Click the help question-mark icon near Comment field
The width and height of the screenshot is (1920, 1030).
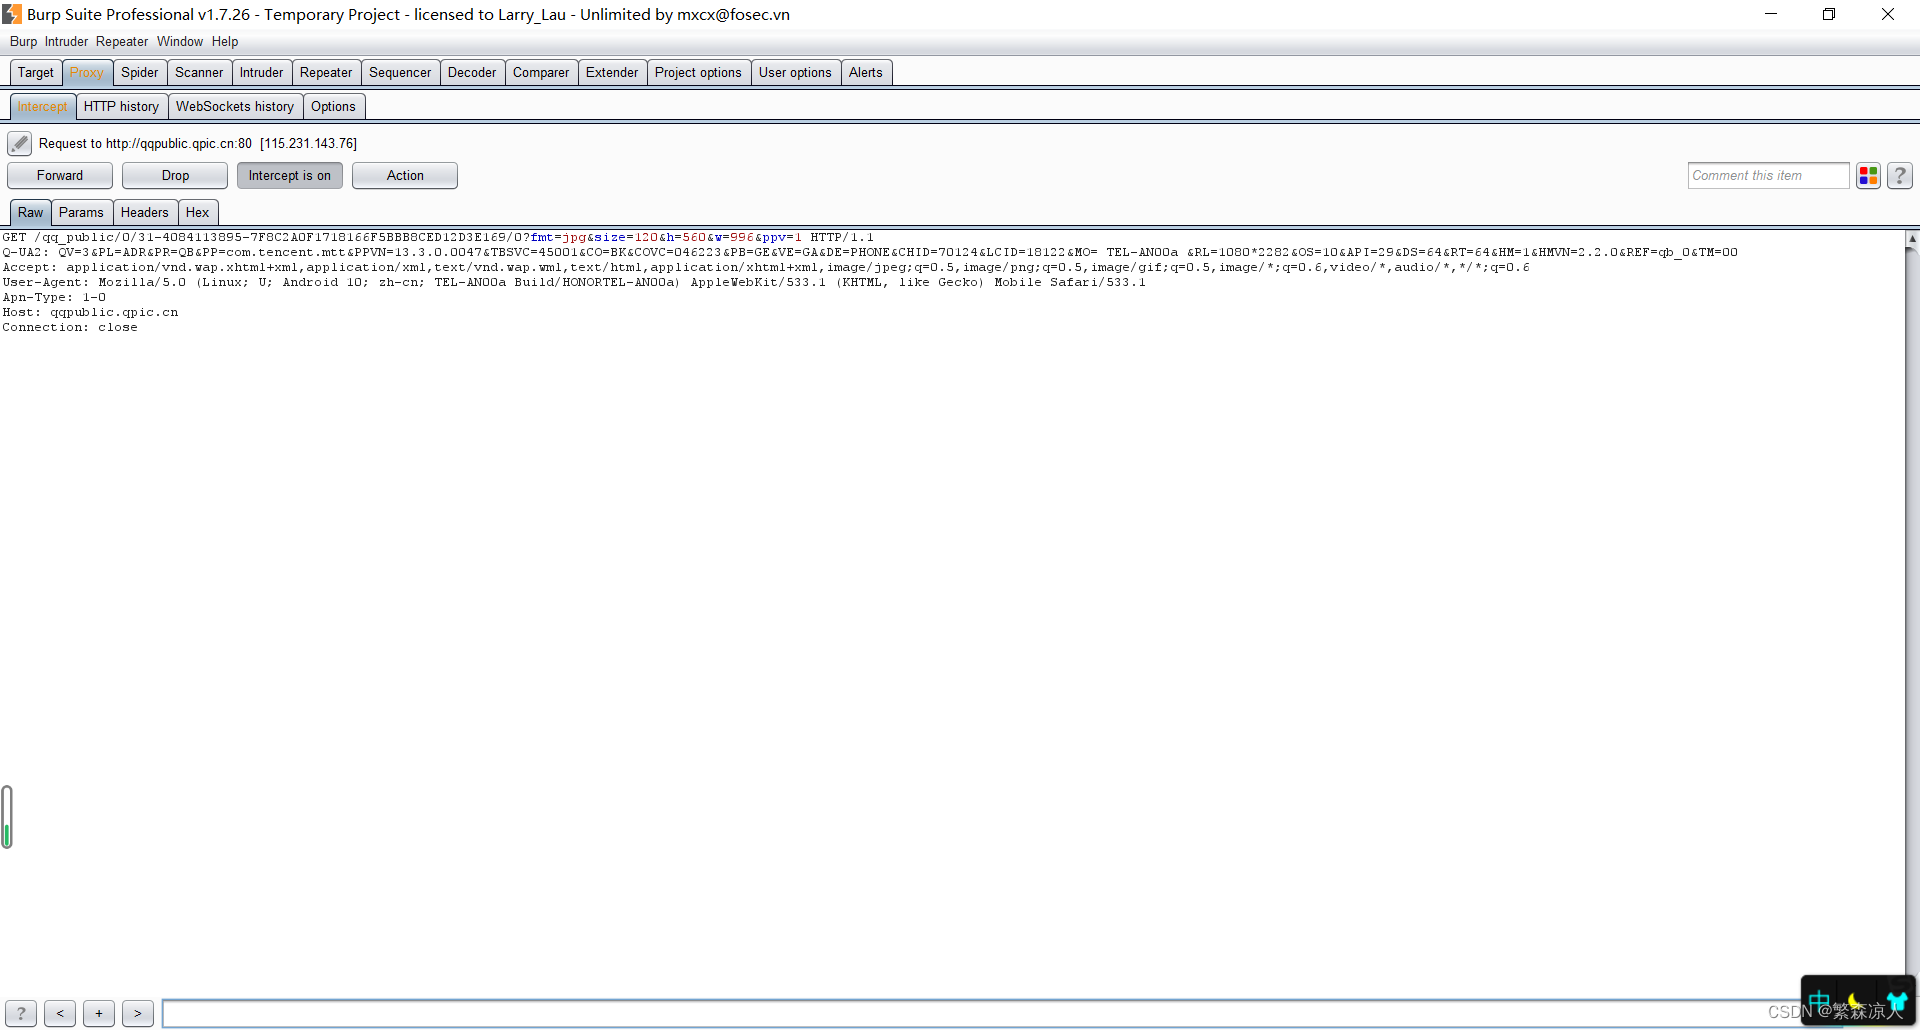(1899, 175)
